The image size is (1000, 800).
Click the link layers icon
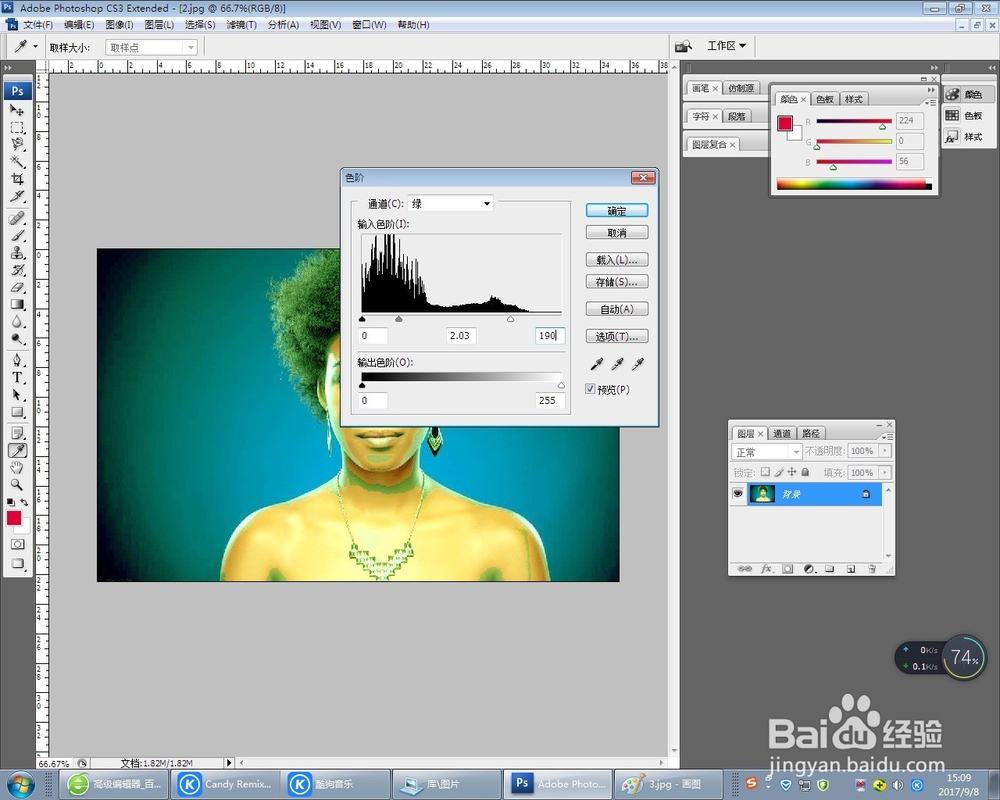744,568
